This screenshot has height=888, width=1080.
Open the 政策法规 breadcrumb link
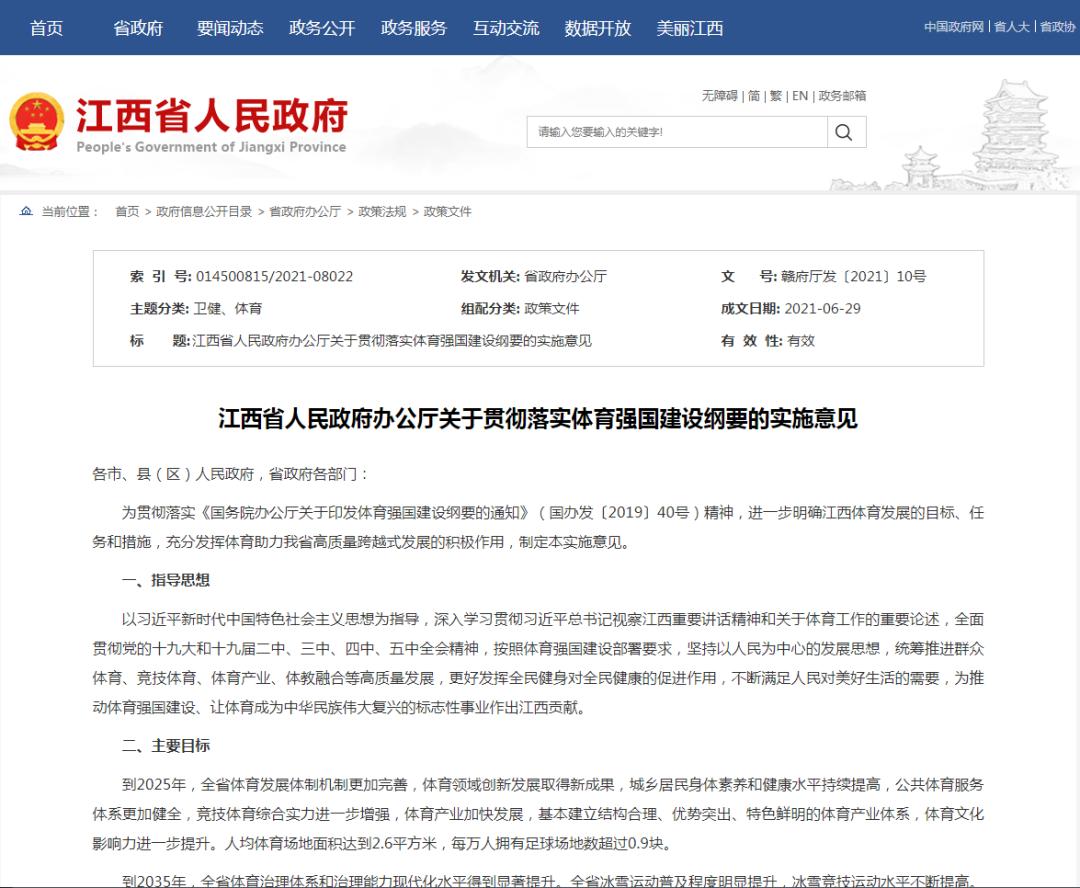(382, 211)
